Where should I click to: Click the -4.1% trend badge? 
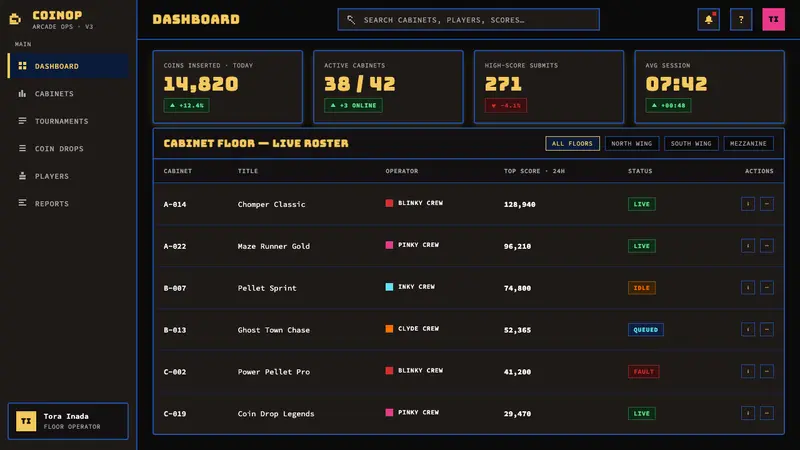pos(506,106)
